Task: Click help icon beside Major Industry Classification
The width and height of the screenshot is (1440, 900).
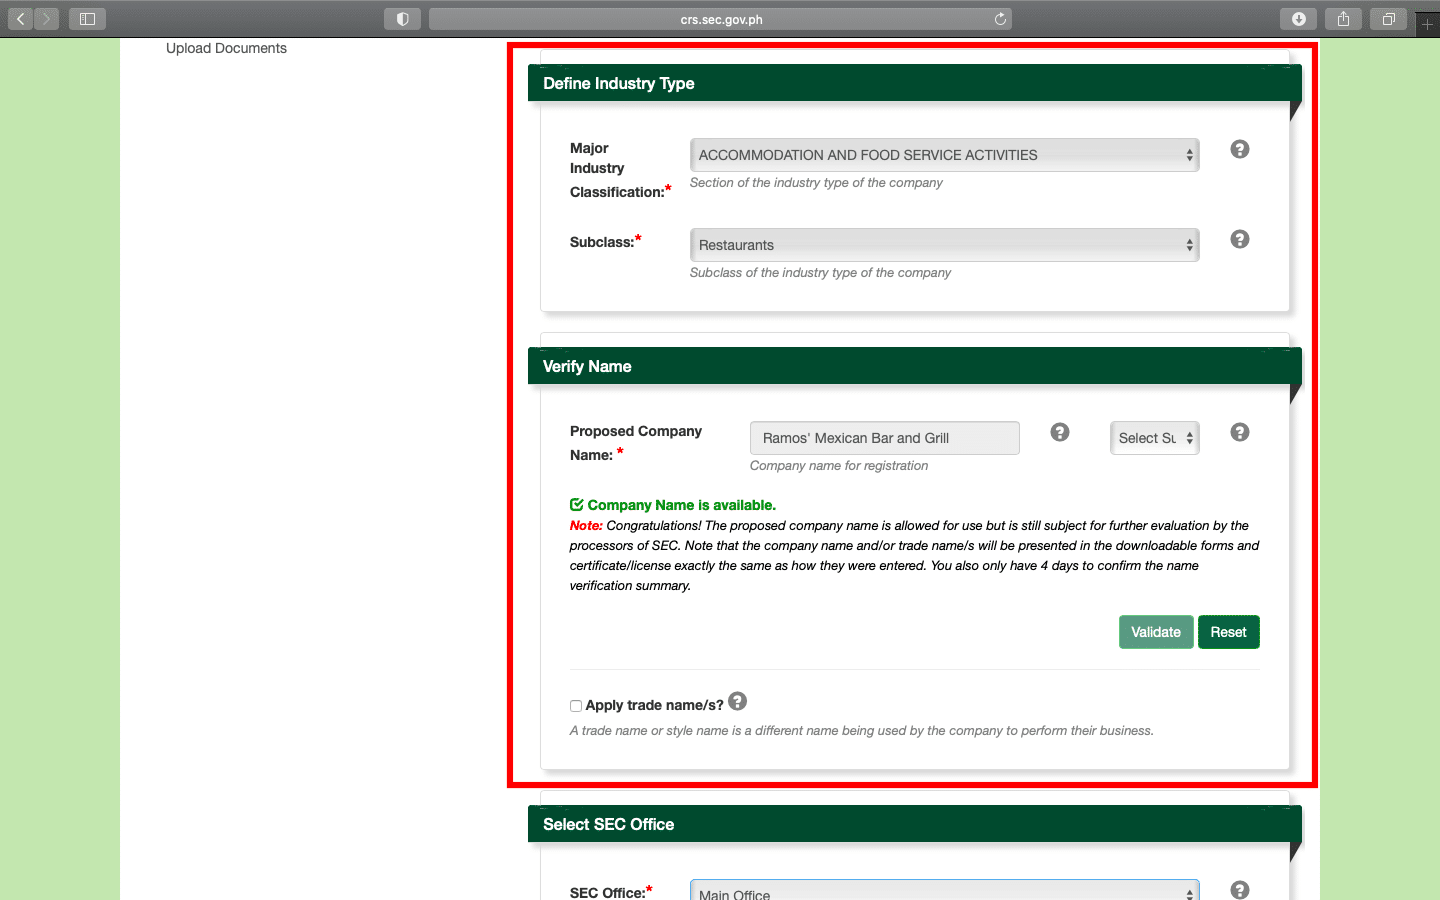Action: [1239, 149]
